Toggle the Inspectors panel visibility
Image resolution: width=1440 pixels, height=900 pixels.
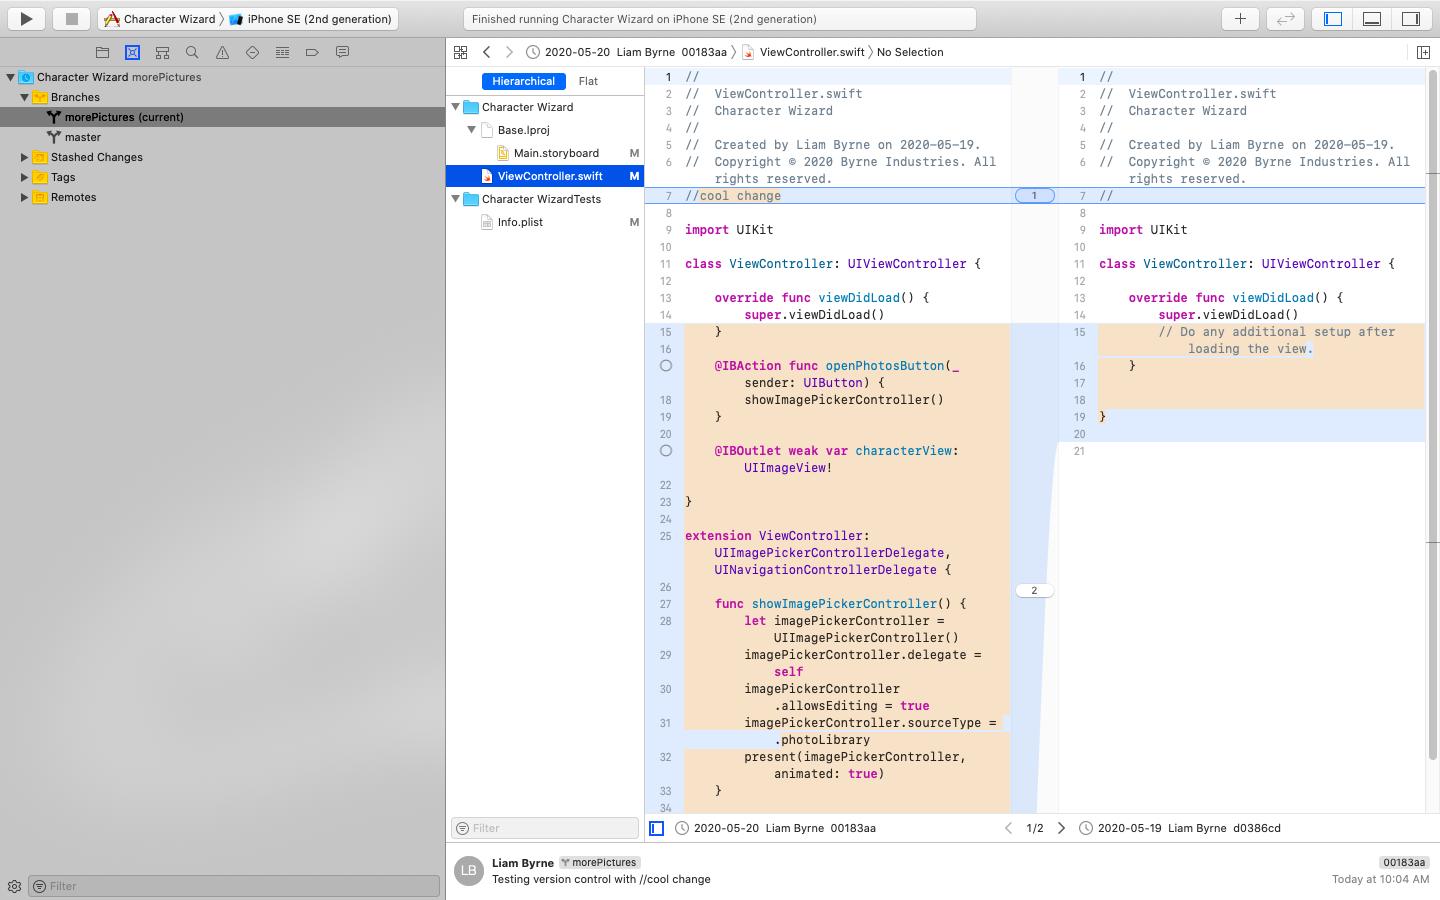pos(1411,18)
